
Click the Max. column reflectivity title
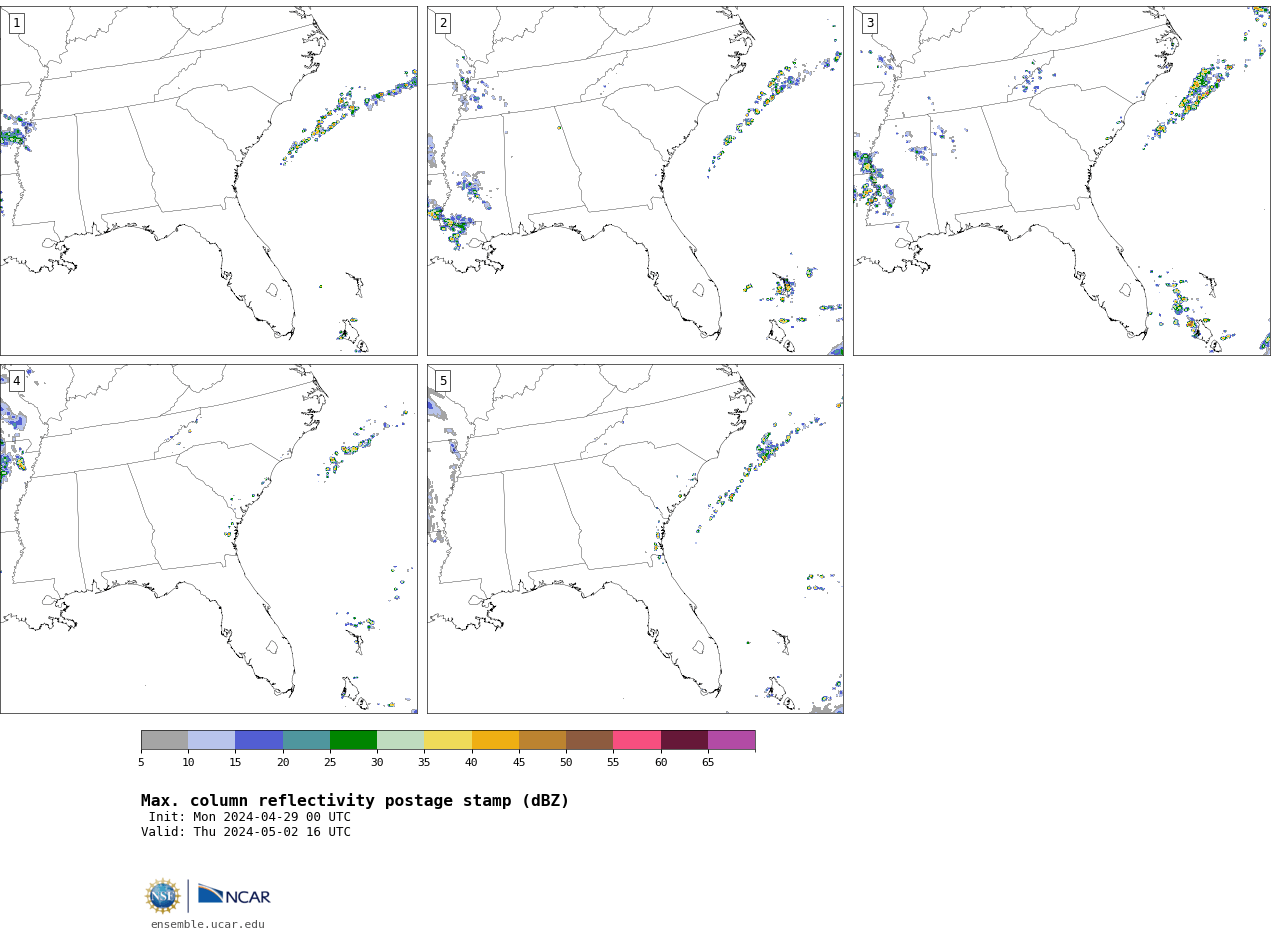pyautogui.click(x=355, y=801)
